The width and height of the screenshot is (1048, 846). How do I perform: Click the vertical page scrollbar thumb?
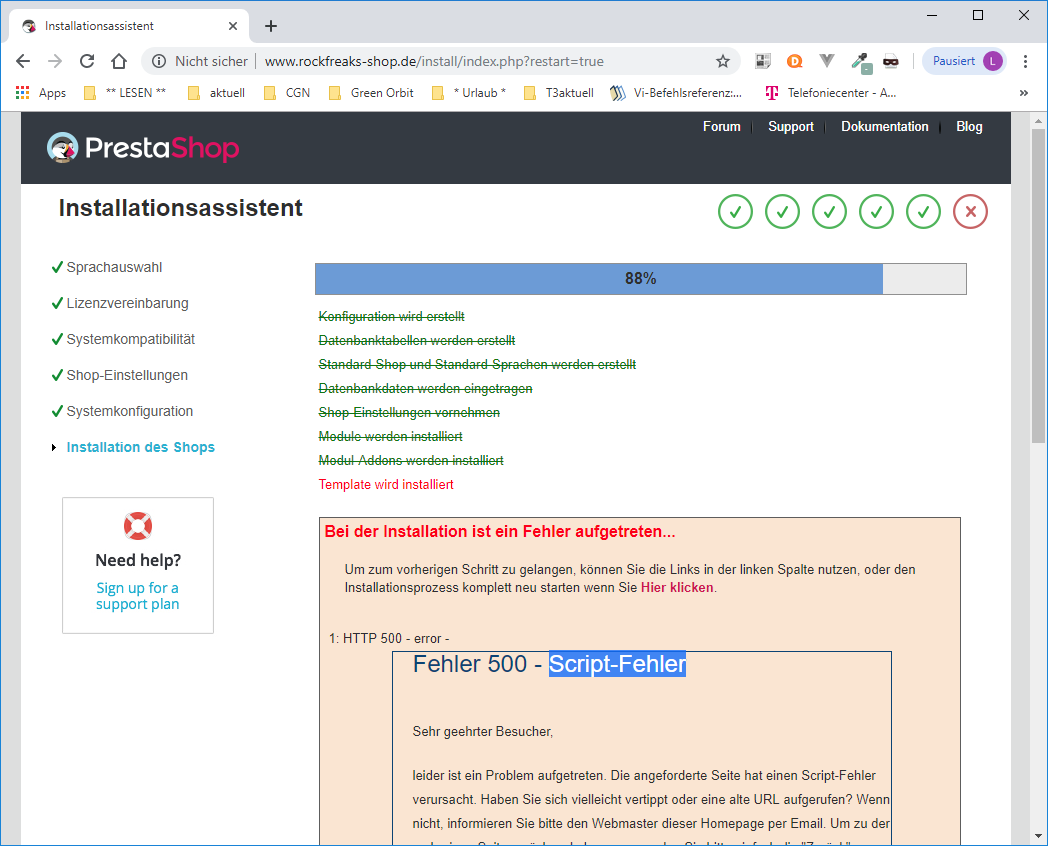point(1038,286)
